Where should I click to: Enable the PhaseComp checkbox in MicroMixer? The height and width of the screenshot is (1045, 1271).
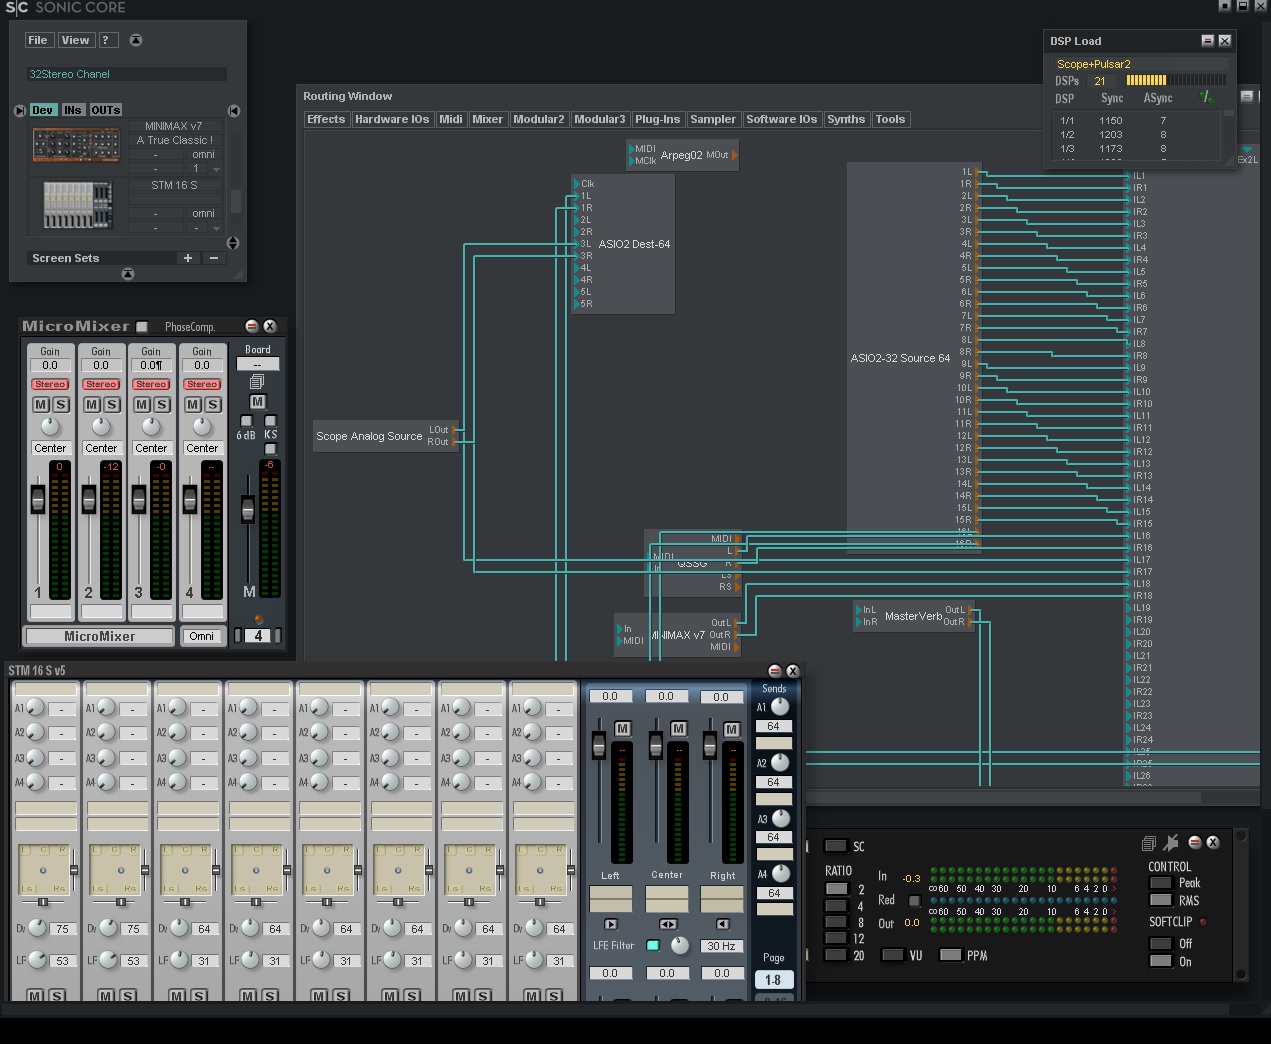pos(142,327)
